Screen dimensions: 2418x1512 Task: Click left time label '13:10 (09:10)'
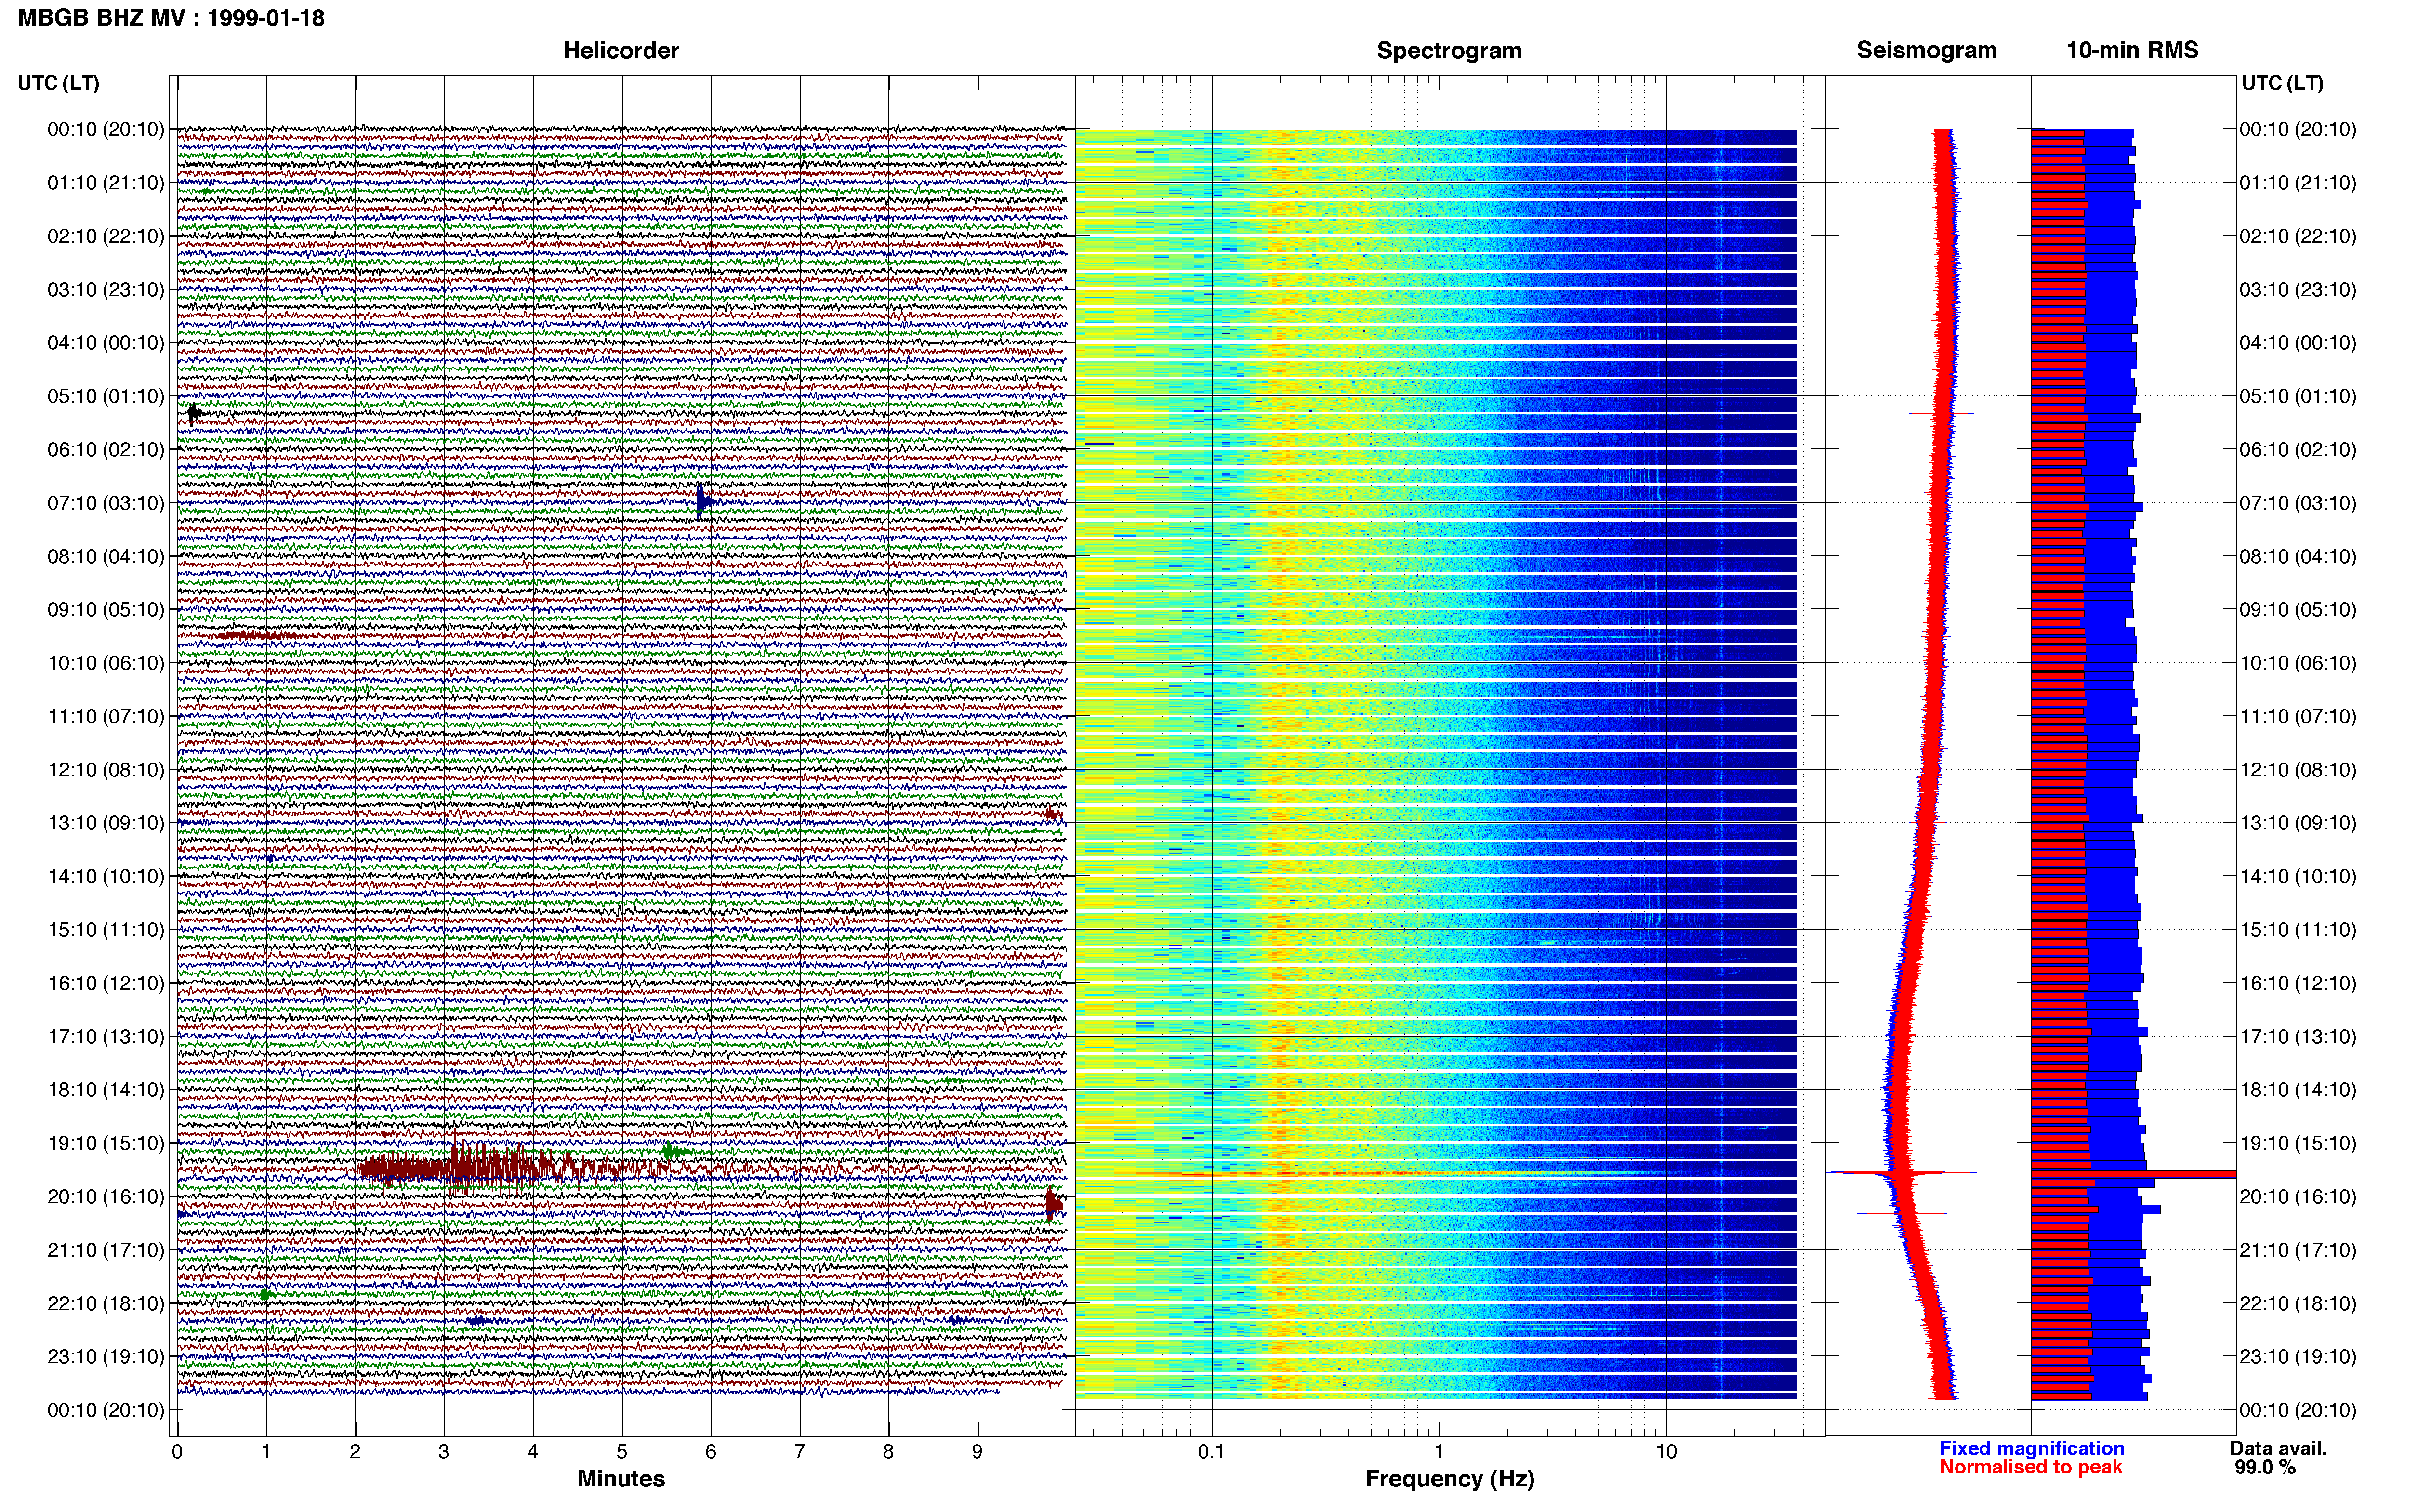(x=105, y=823)
